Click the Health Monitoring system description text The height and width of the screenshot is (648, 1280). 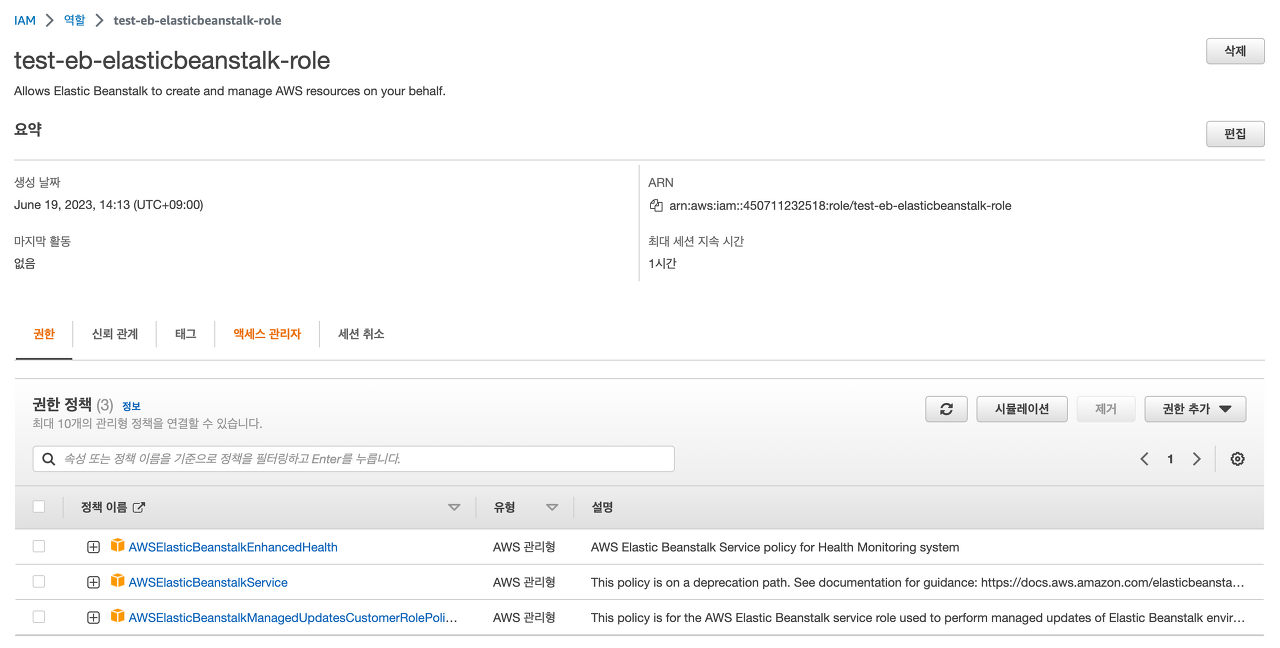(775, 547)
